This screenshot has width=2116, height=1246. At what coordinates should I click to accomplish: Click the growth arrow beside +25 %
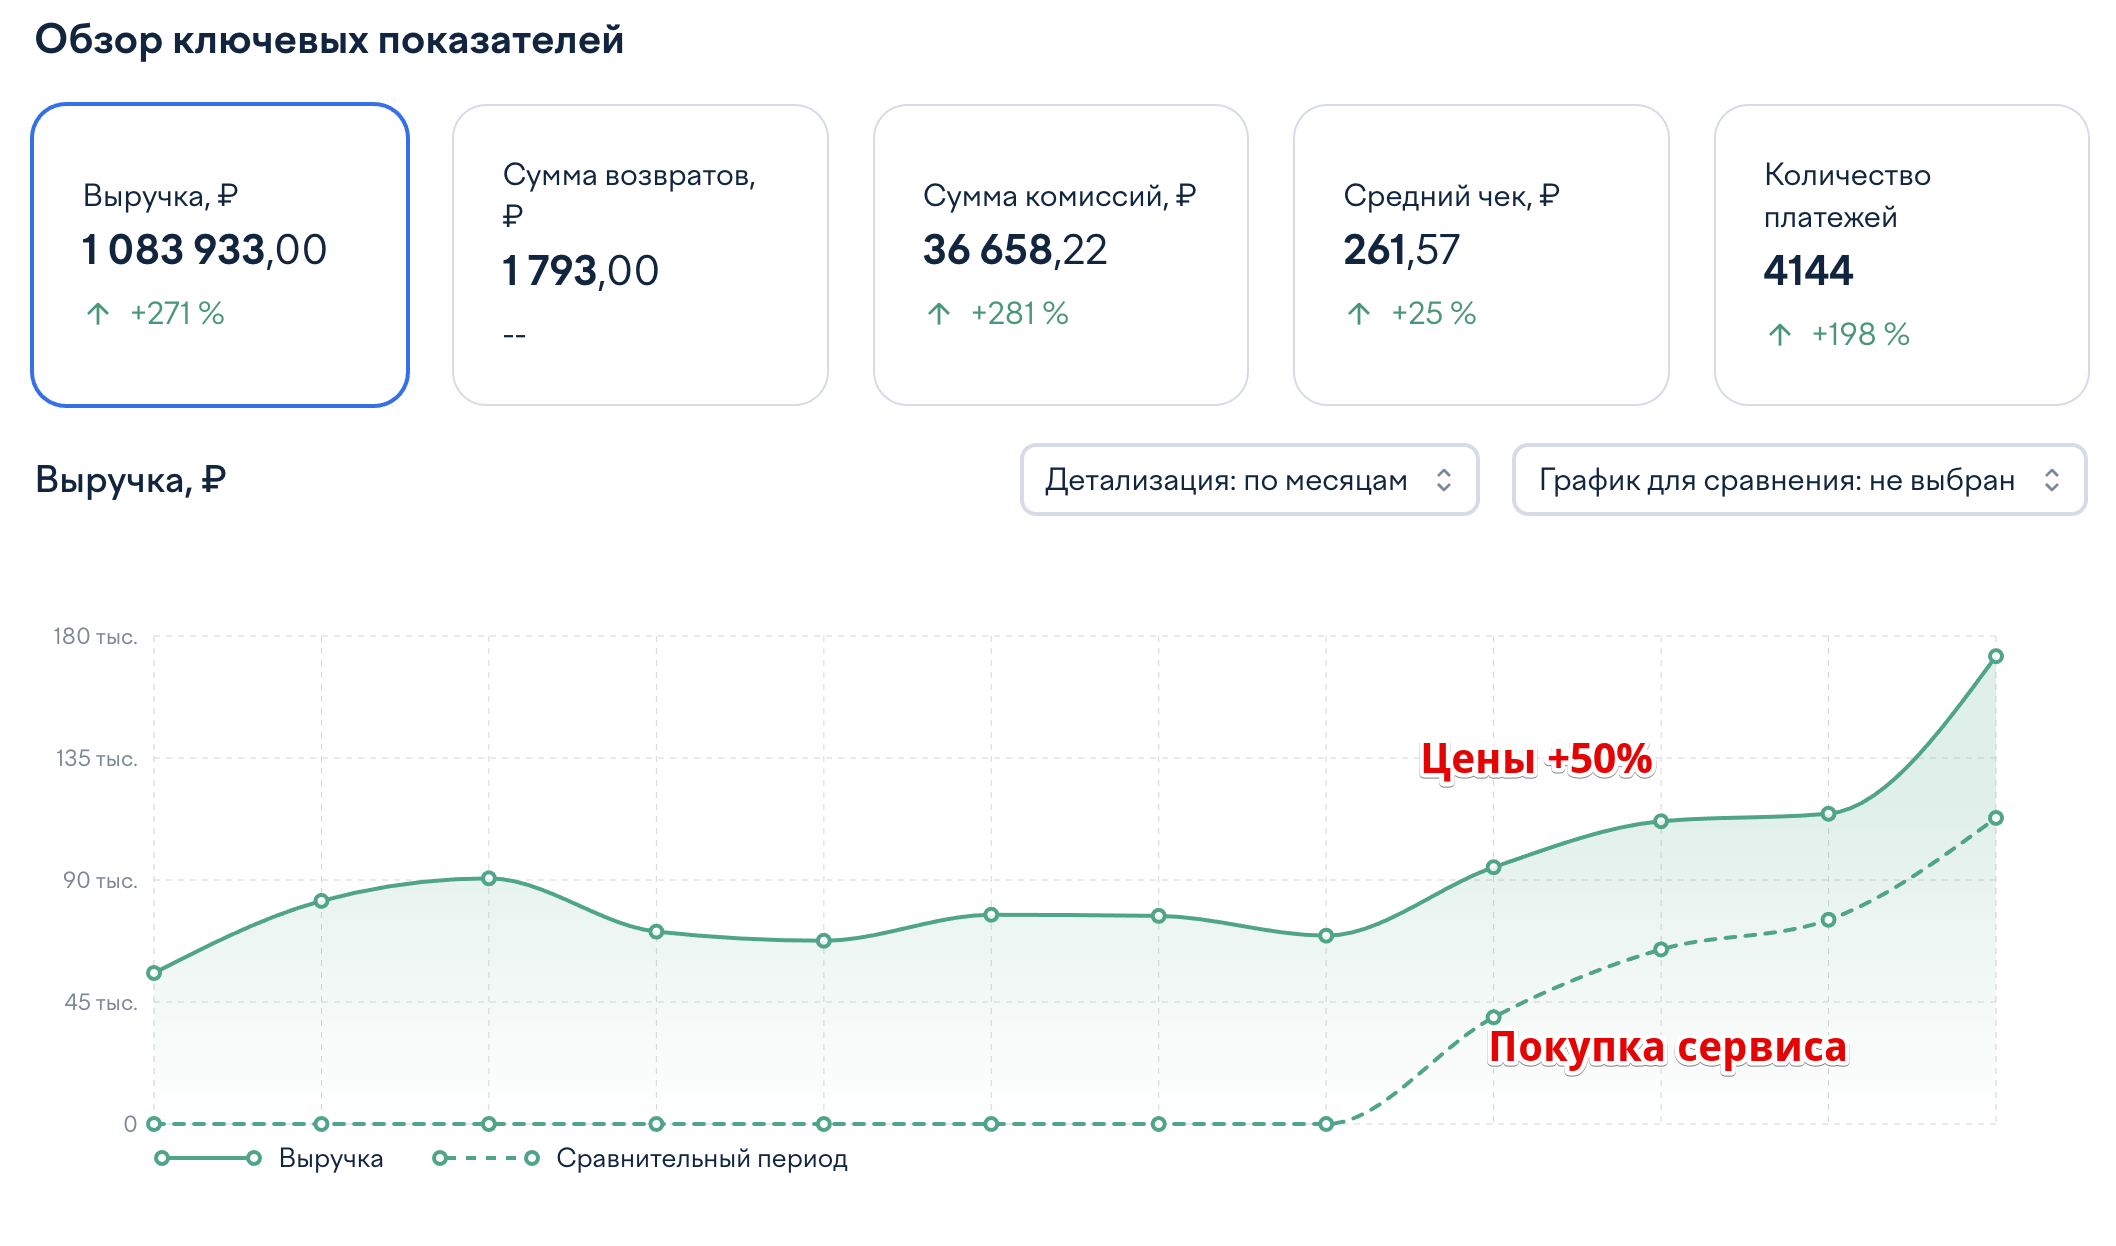tap(1358, 314)
